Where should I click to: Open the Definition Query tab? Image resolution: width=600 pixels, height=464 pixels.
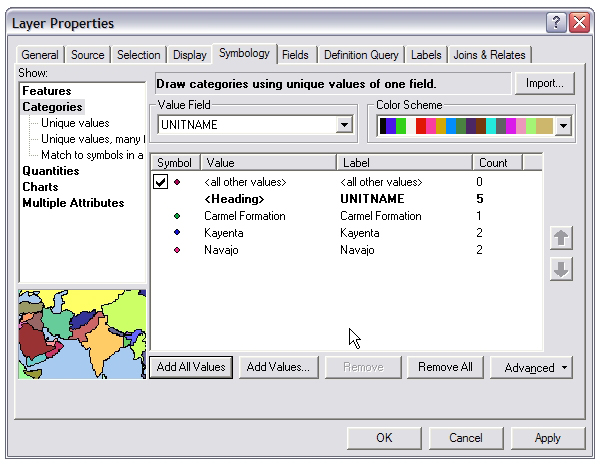361,55
